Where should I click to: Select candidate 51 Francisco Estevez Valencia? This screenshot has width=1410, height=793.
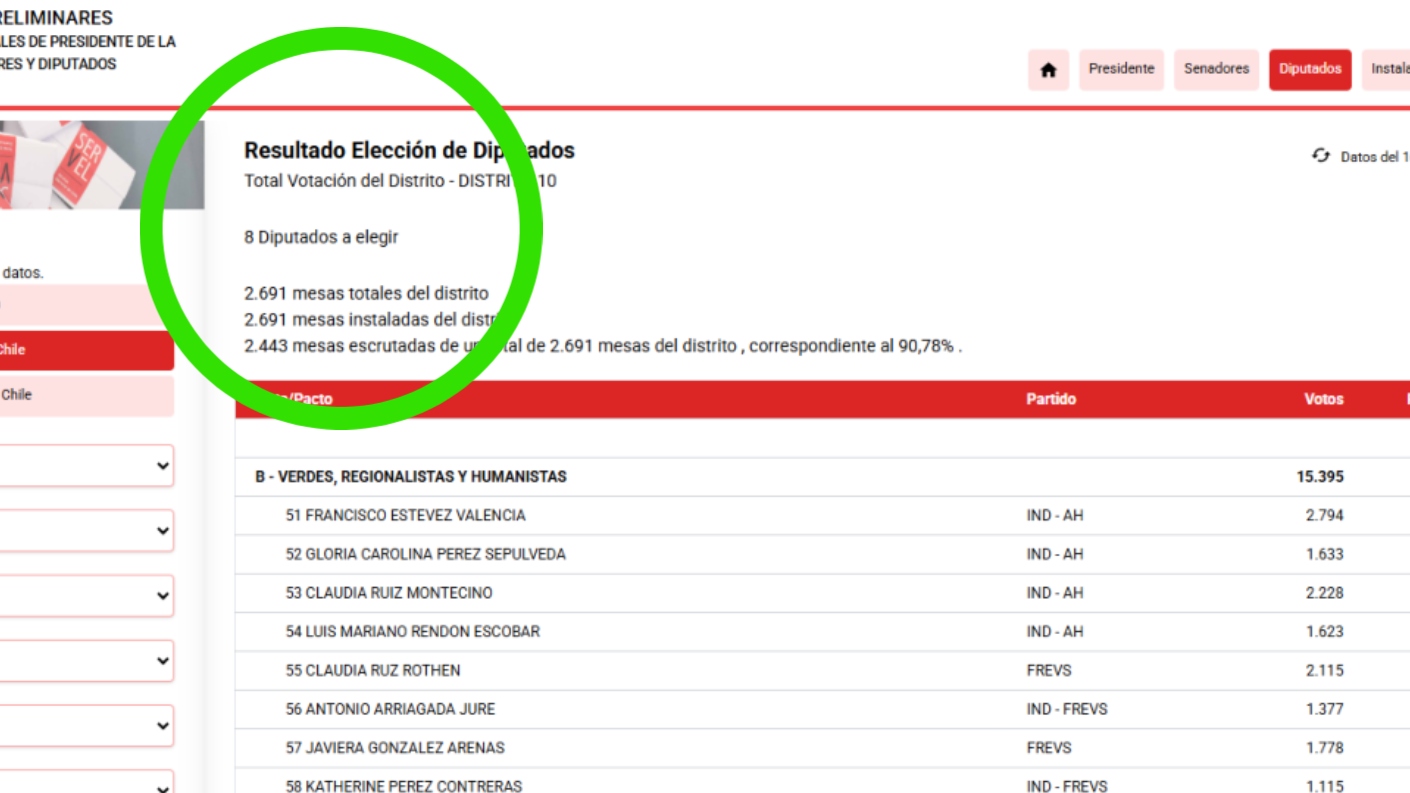click(x=405, y=516)
